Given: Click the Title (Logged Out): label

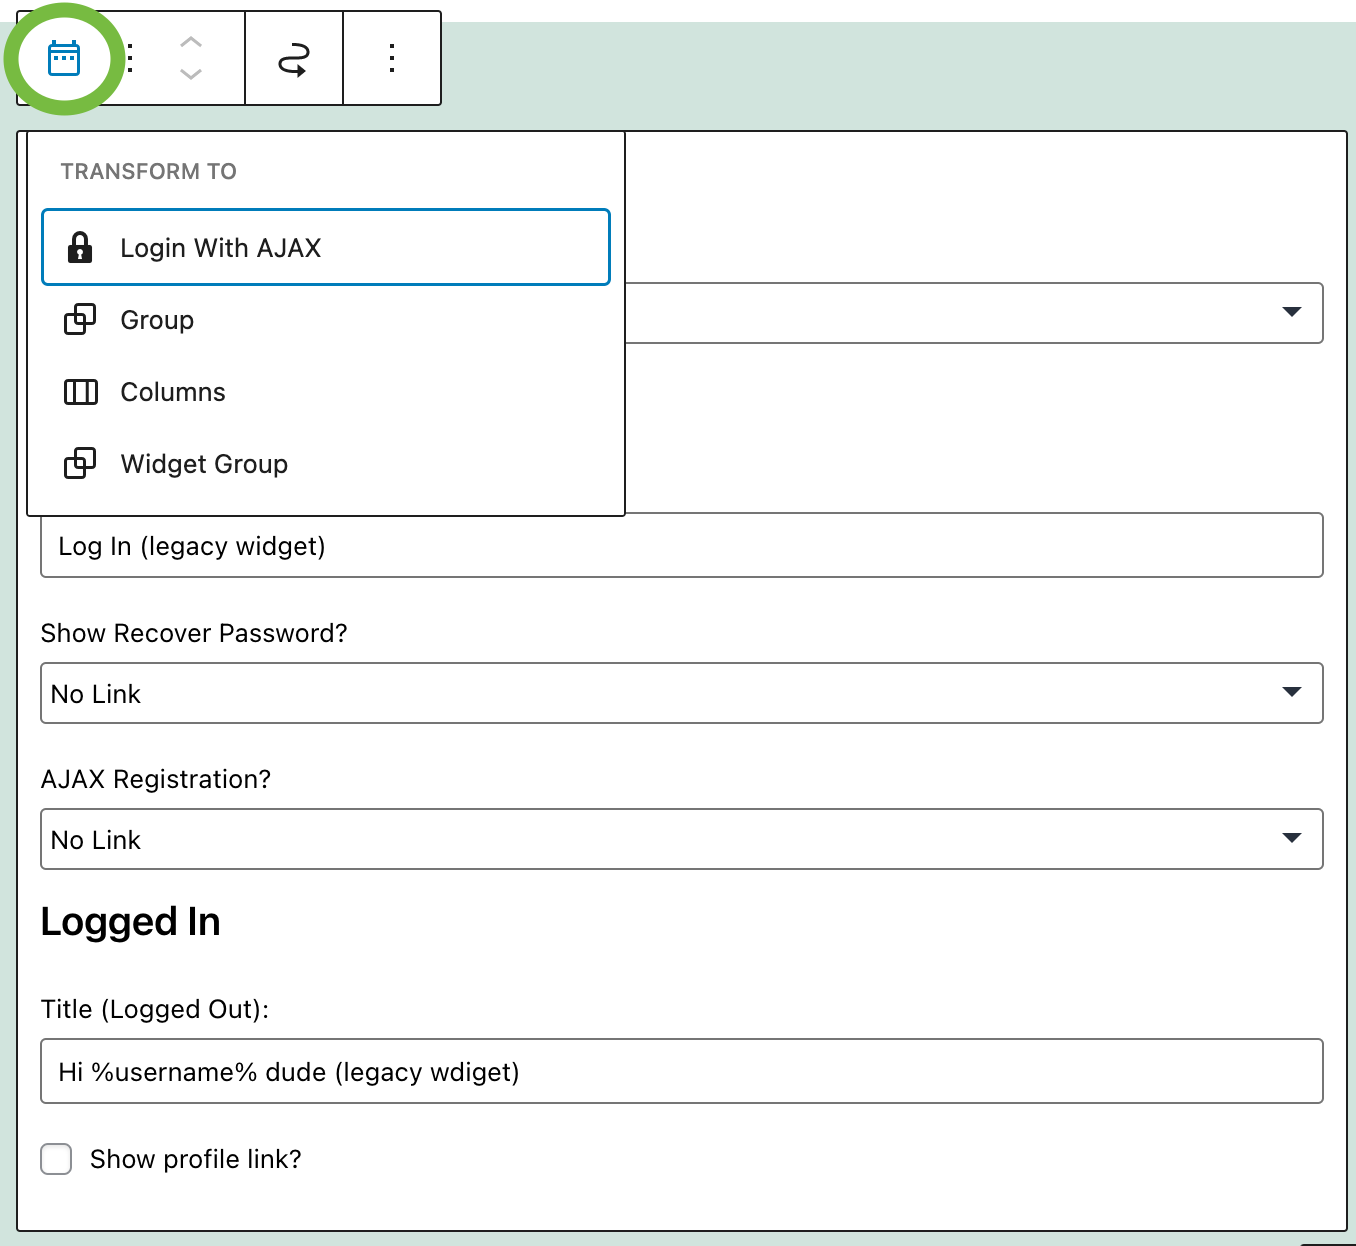Looking at the screenshot, I should tap(155, 1009).
